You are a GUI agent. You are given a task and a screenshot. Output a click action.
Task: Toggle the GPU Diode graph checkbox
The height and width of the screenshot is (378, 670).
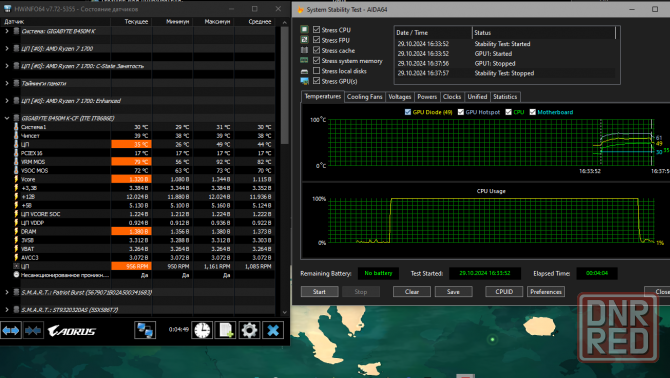pyautogui.click(x=408, y=112)
